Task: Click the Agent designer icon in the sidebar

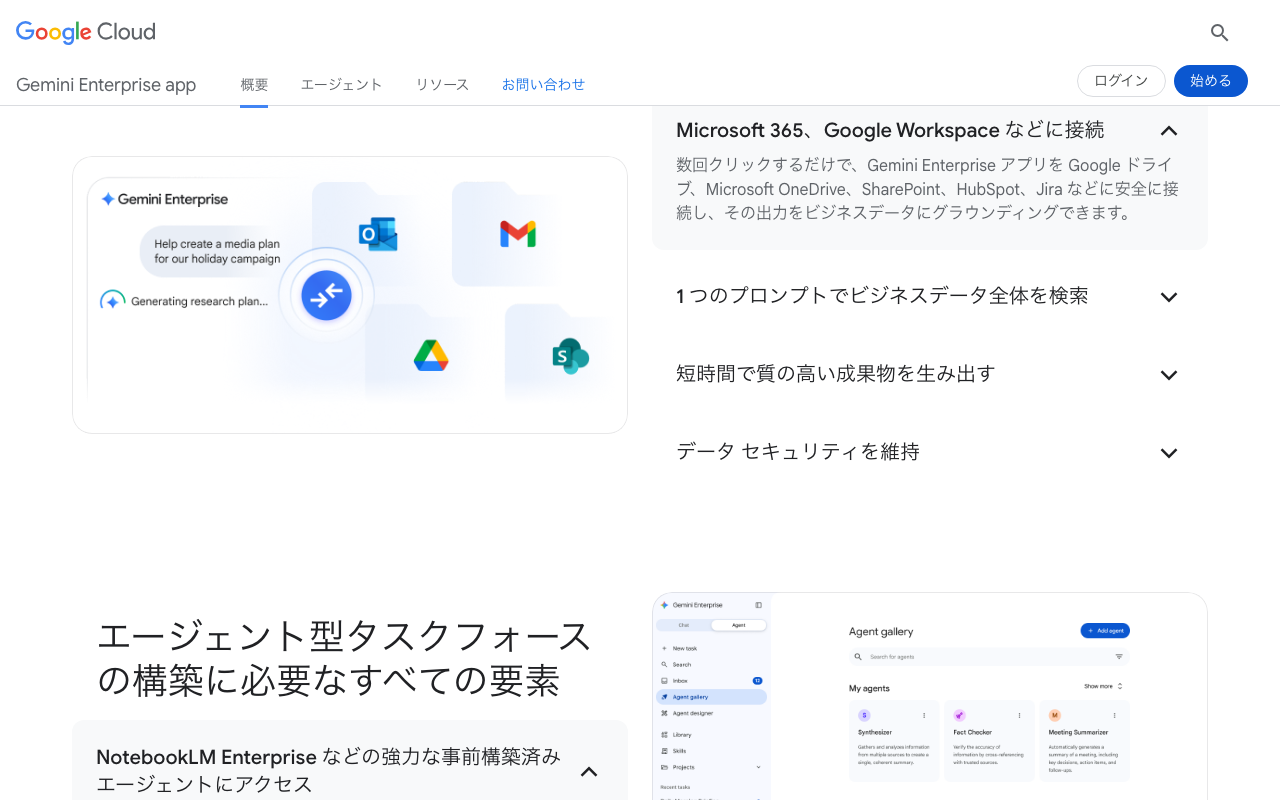Action: (x=664, y=713)
